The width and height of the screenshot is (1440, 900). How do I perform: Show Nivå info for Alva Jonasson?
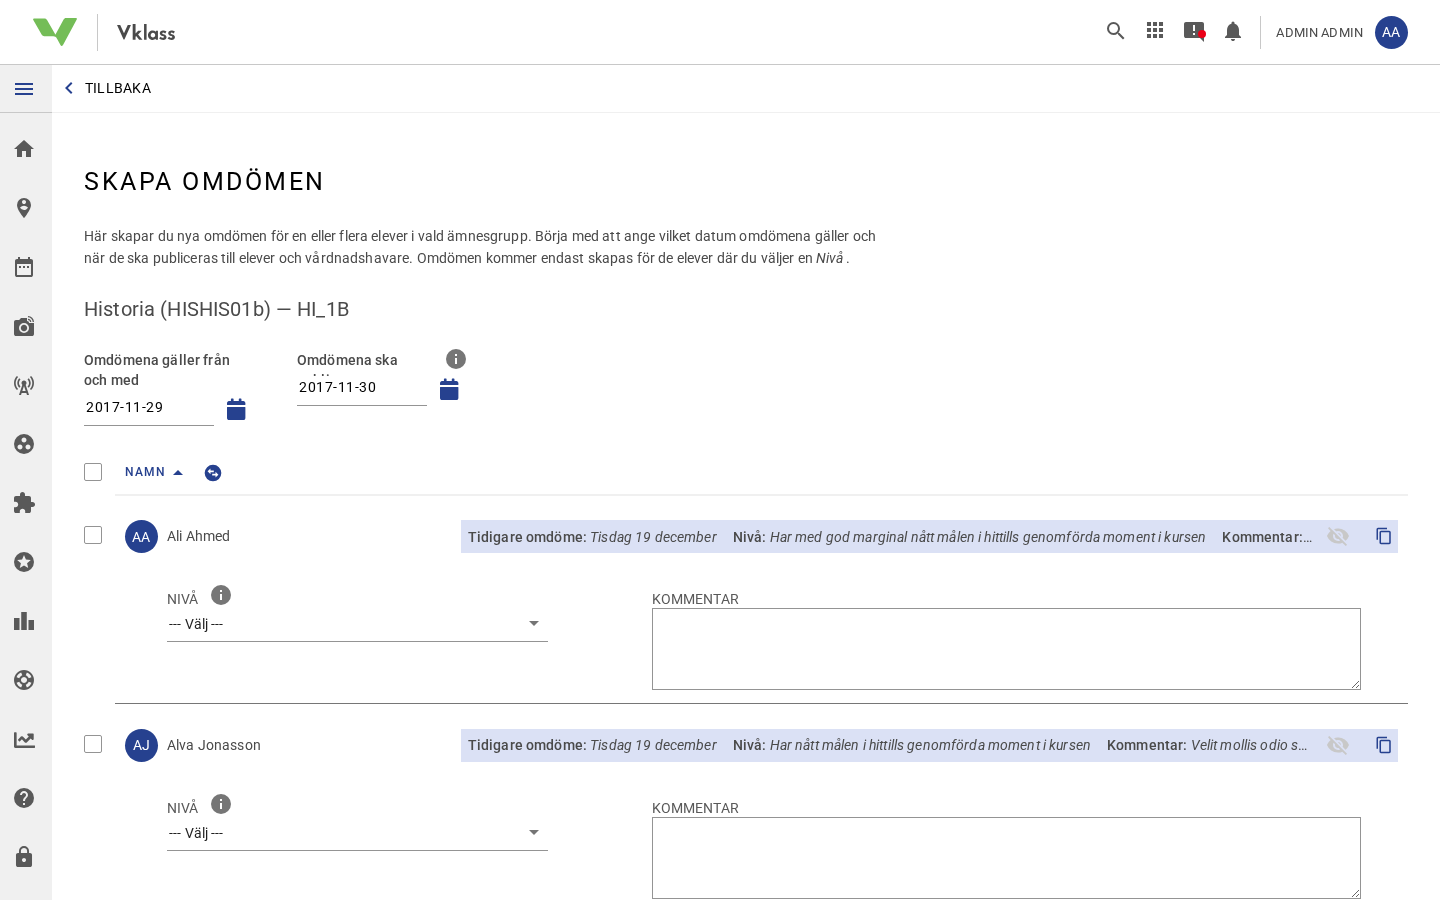point(221,804)
